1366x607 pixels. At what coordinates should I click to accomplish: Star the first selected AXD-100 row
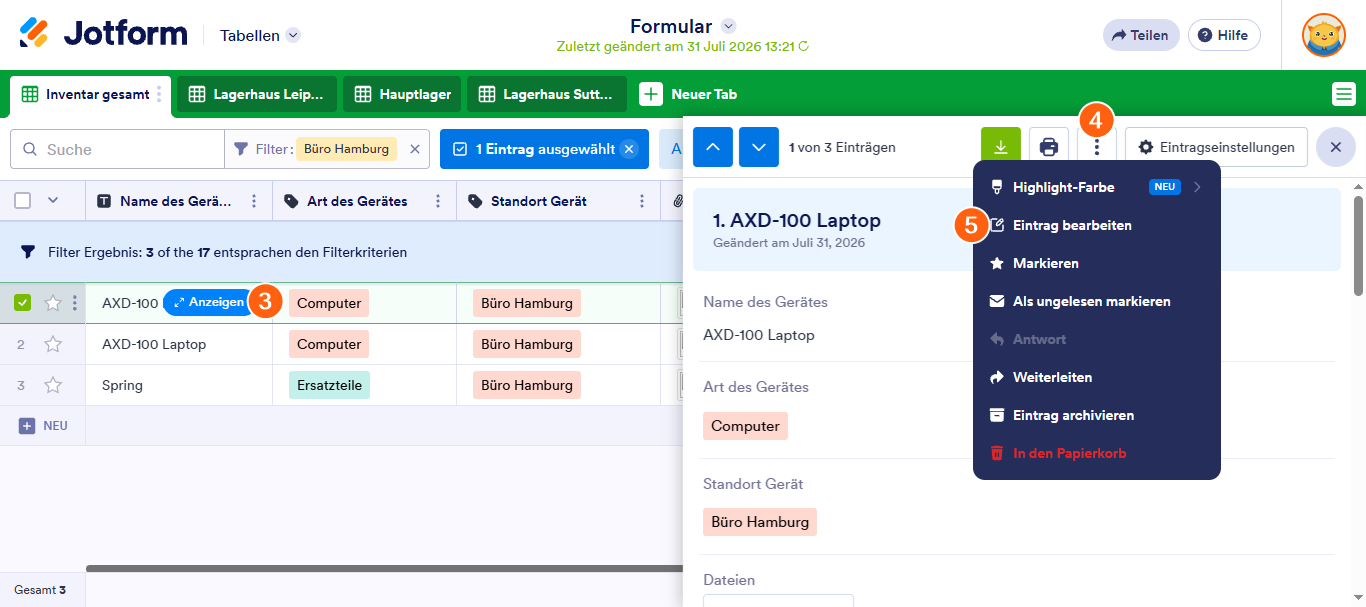coord(53,303)
